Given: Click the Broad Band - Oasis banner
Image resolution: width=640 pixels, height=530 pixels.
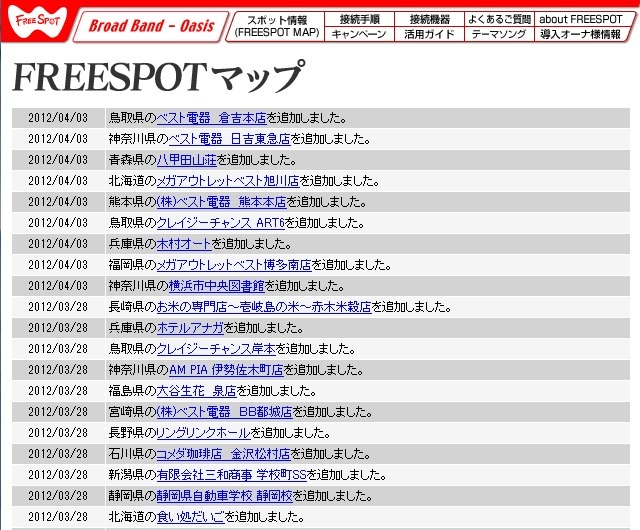Looking at the screenshot, I should click(x=151, y=26).
